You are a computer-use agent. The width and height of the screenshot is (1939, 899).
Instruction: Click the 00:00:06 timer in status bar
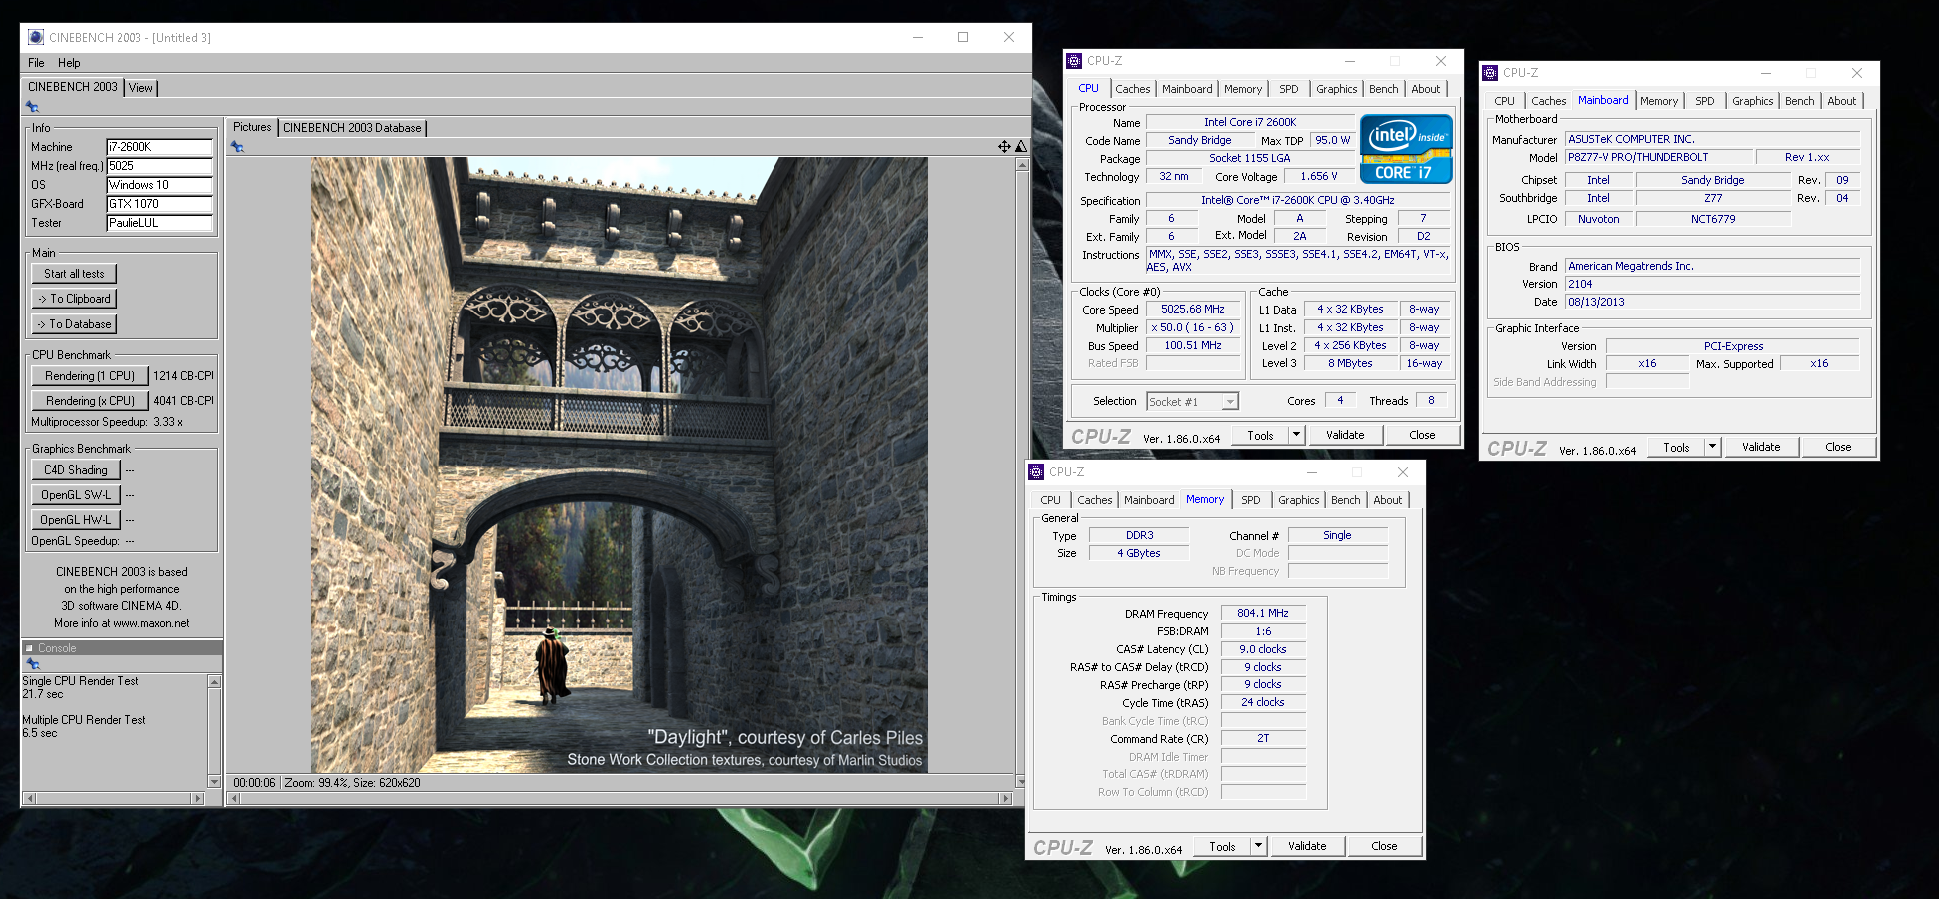point(254,783)
